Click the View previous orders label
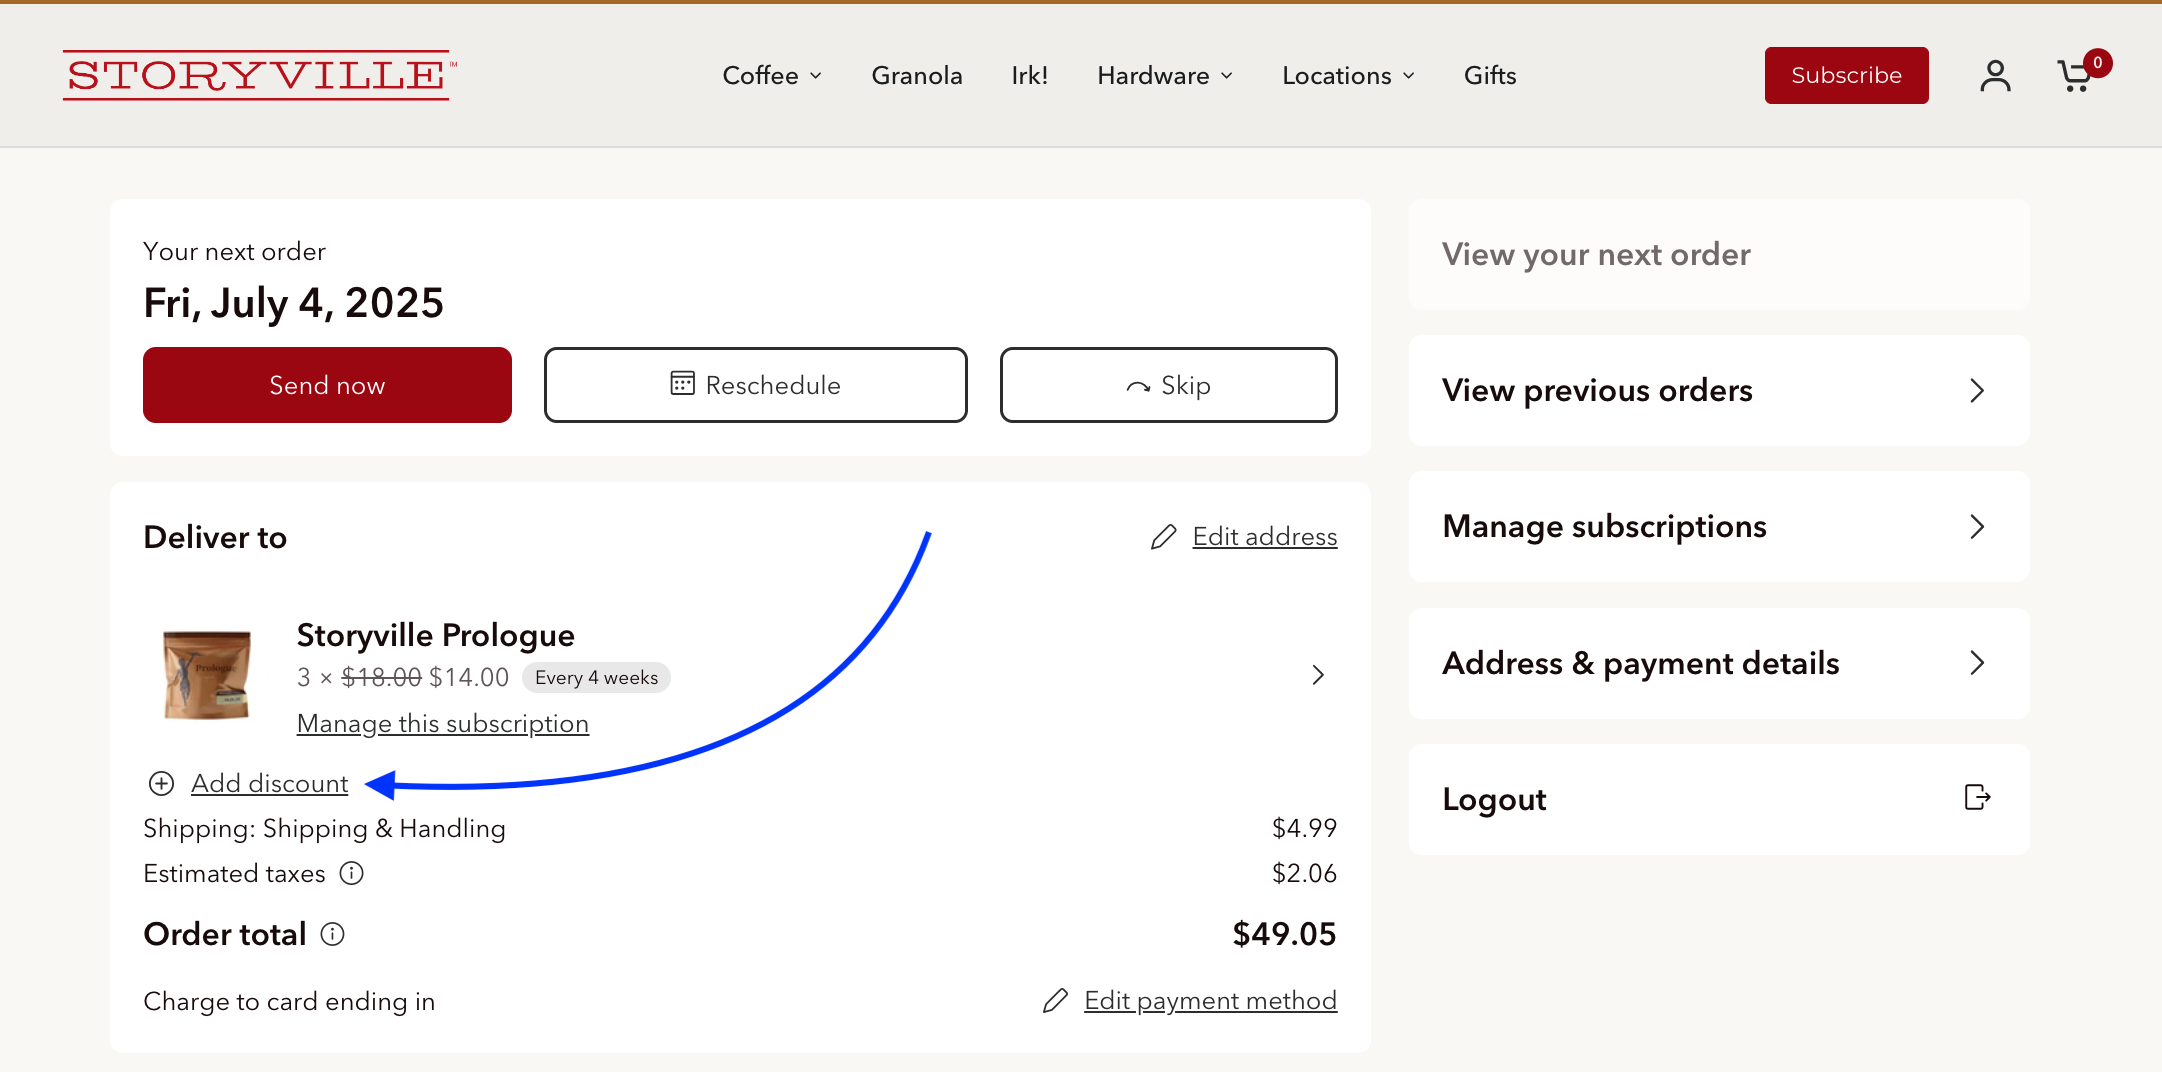Viewport: 2162px width, 1072px height. 1597,390
